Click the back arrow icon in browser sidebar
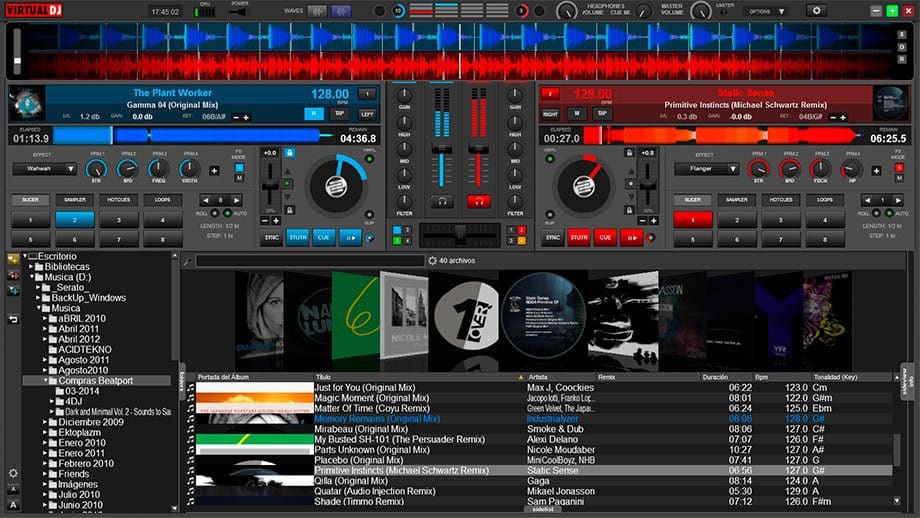The width and height of the screenshot is (920, 518). 13,319
